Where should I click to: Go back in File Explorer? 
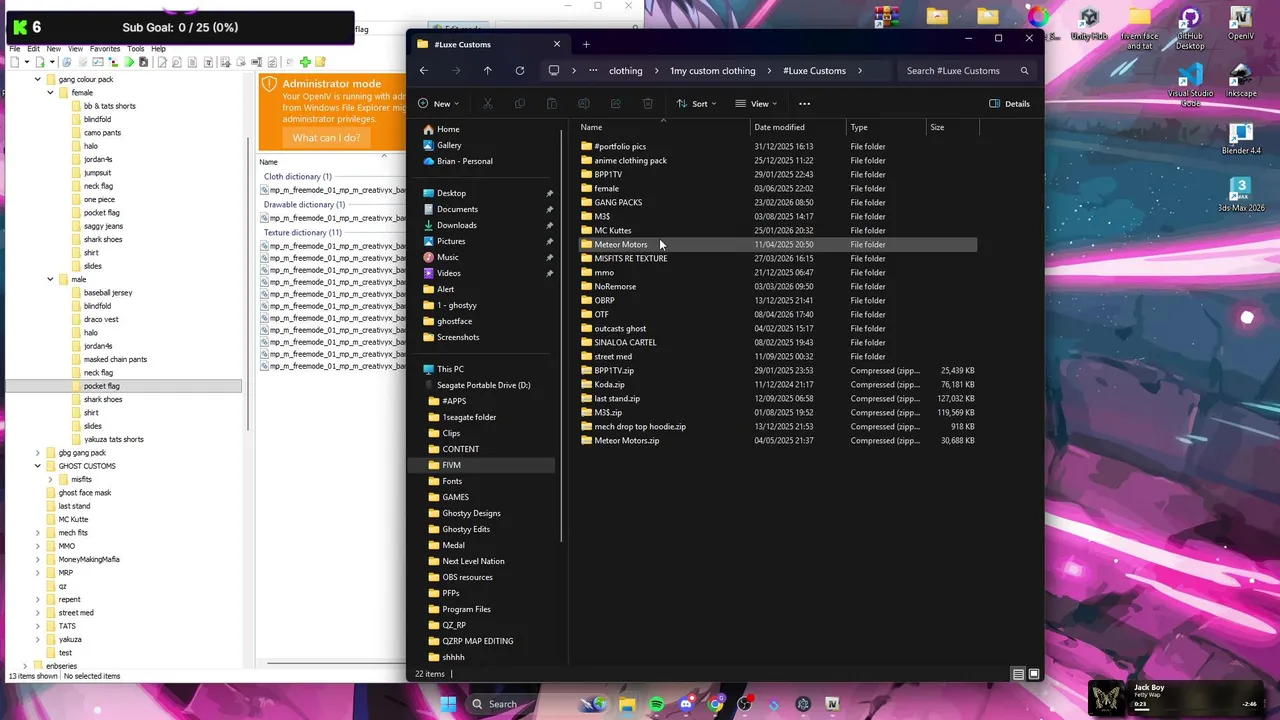pyautogui.click(x=424, y=71)
